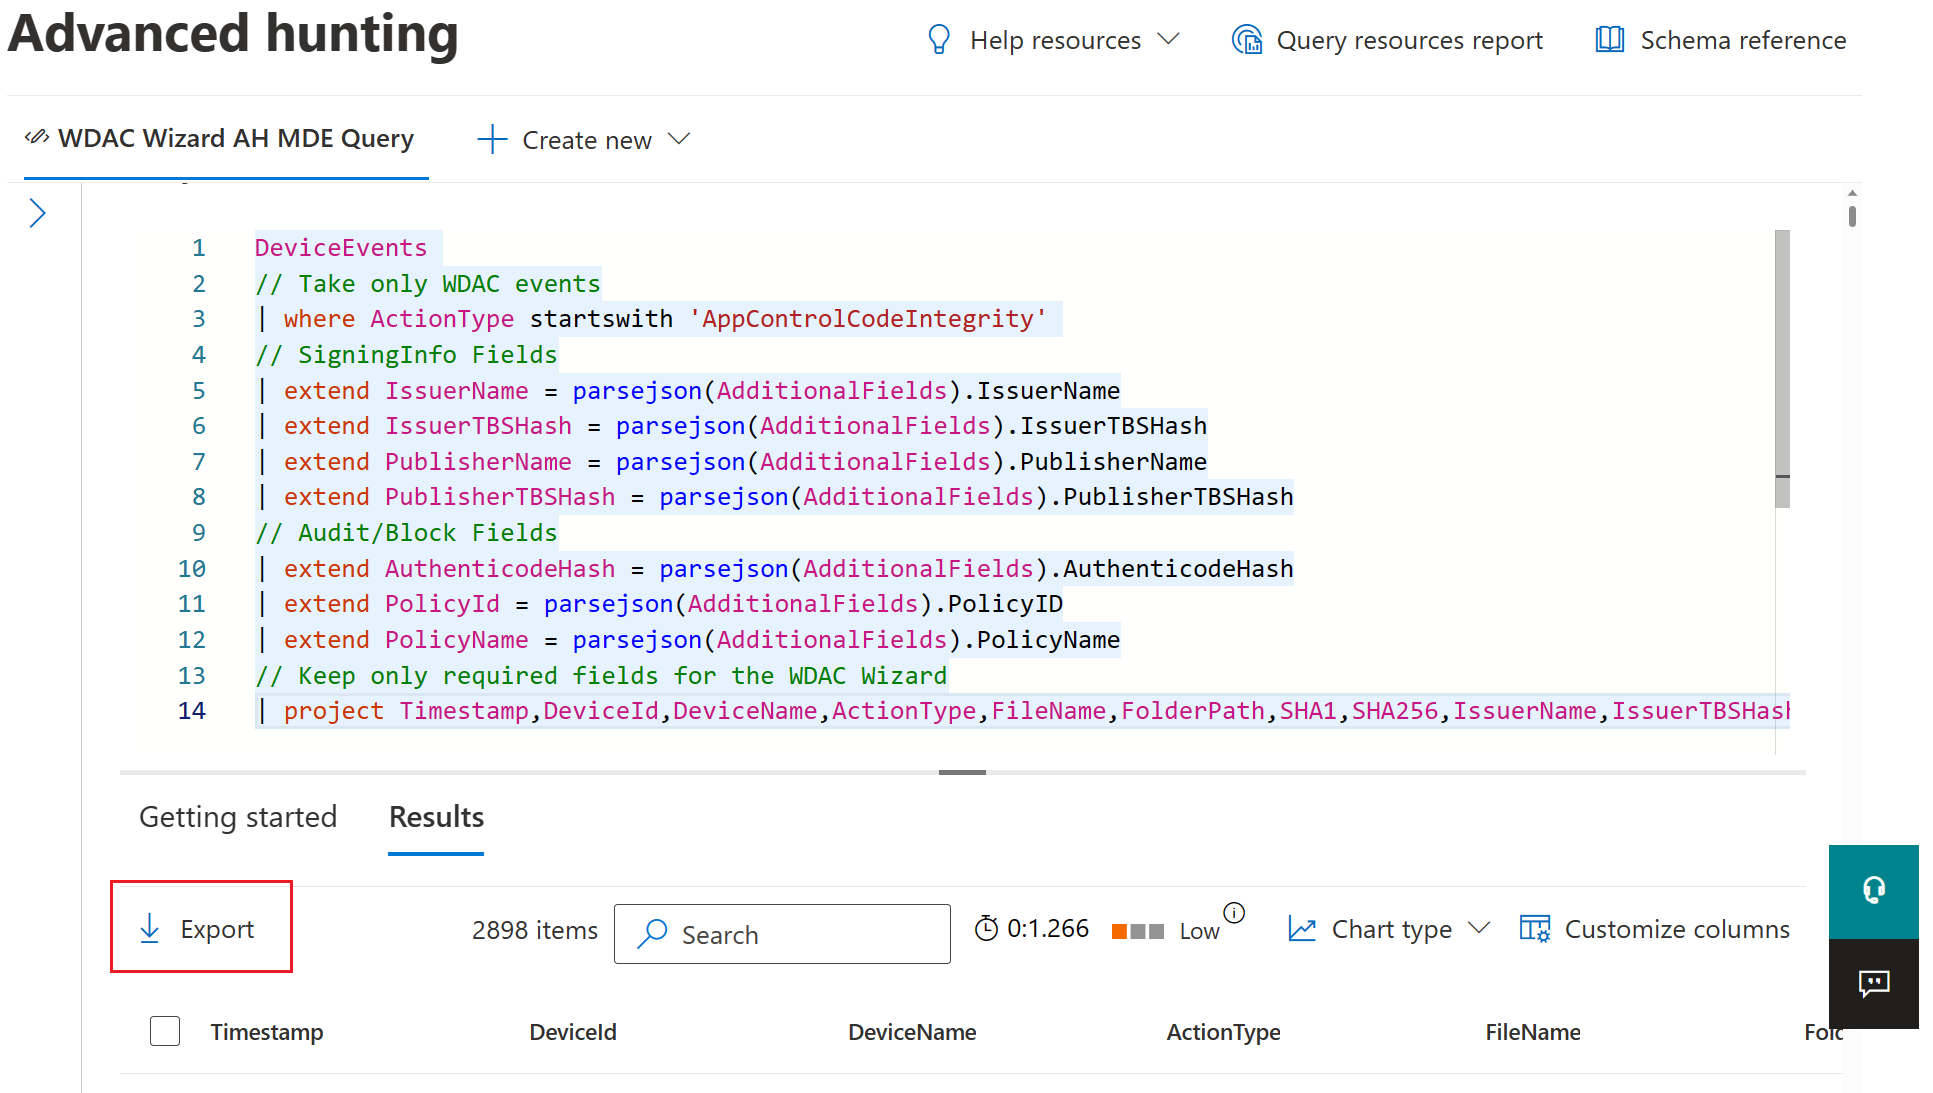Click the query info icon beside Low
Viewport: 1933px width, 1093px height.
point(1234,912)
